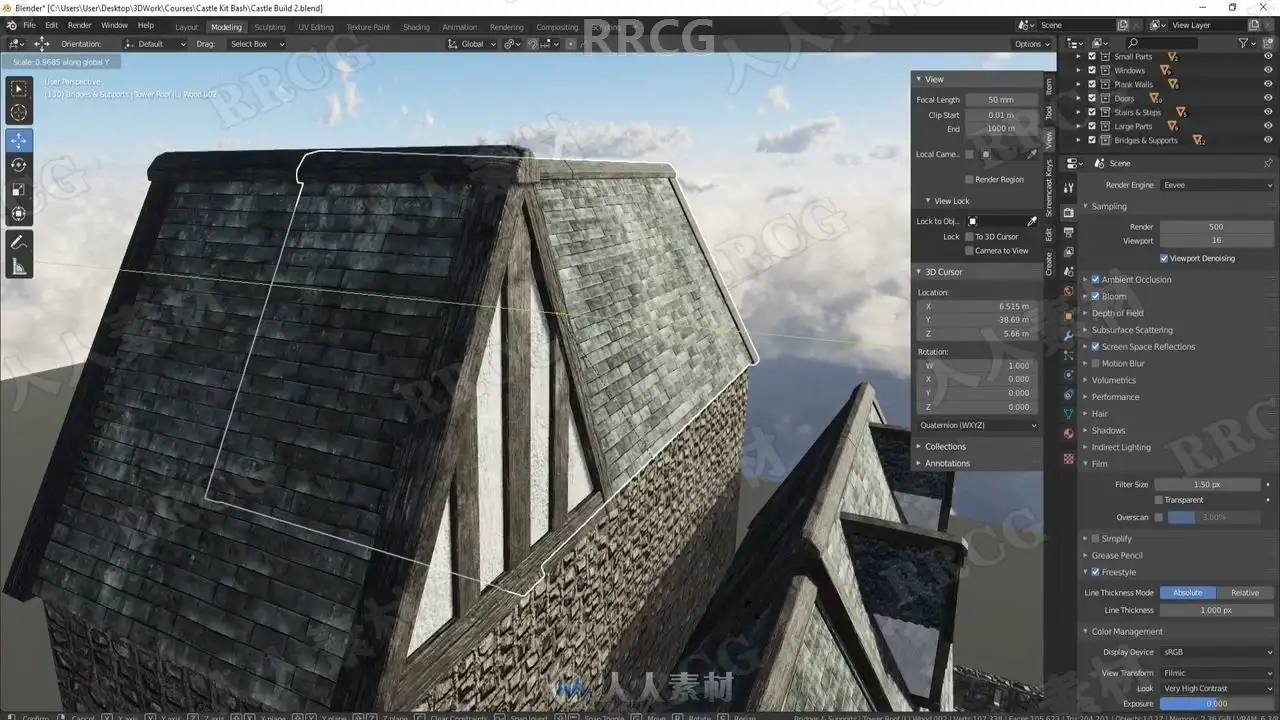Select Relative line thickness mode
1280x720 pixels.
click(x=1245, y=593)
